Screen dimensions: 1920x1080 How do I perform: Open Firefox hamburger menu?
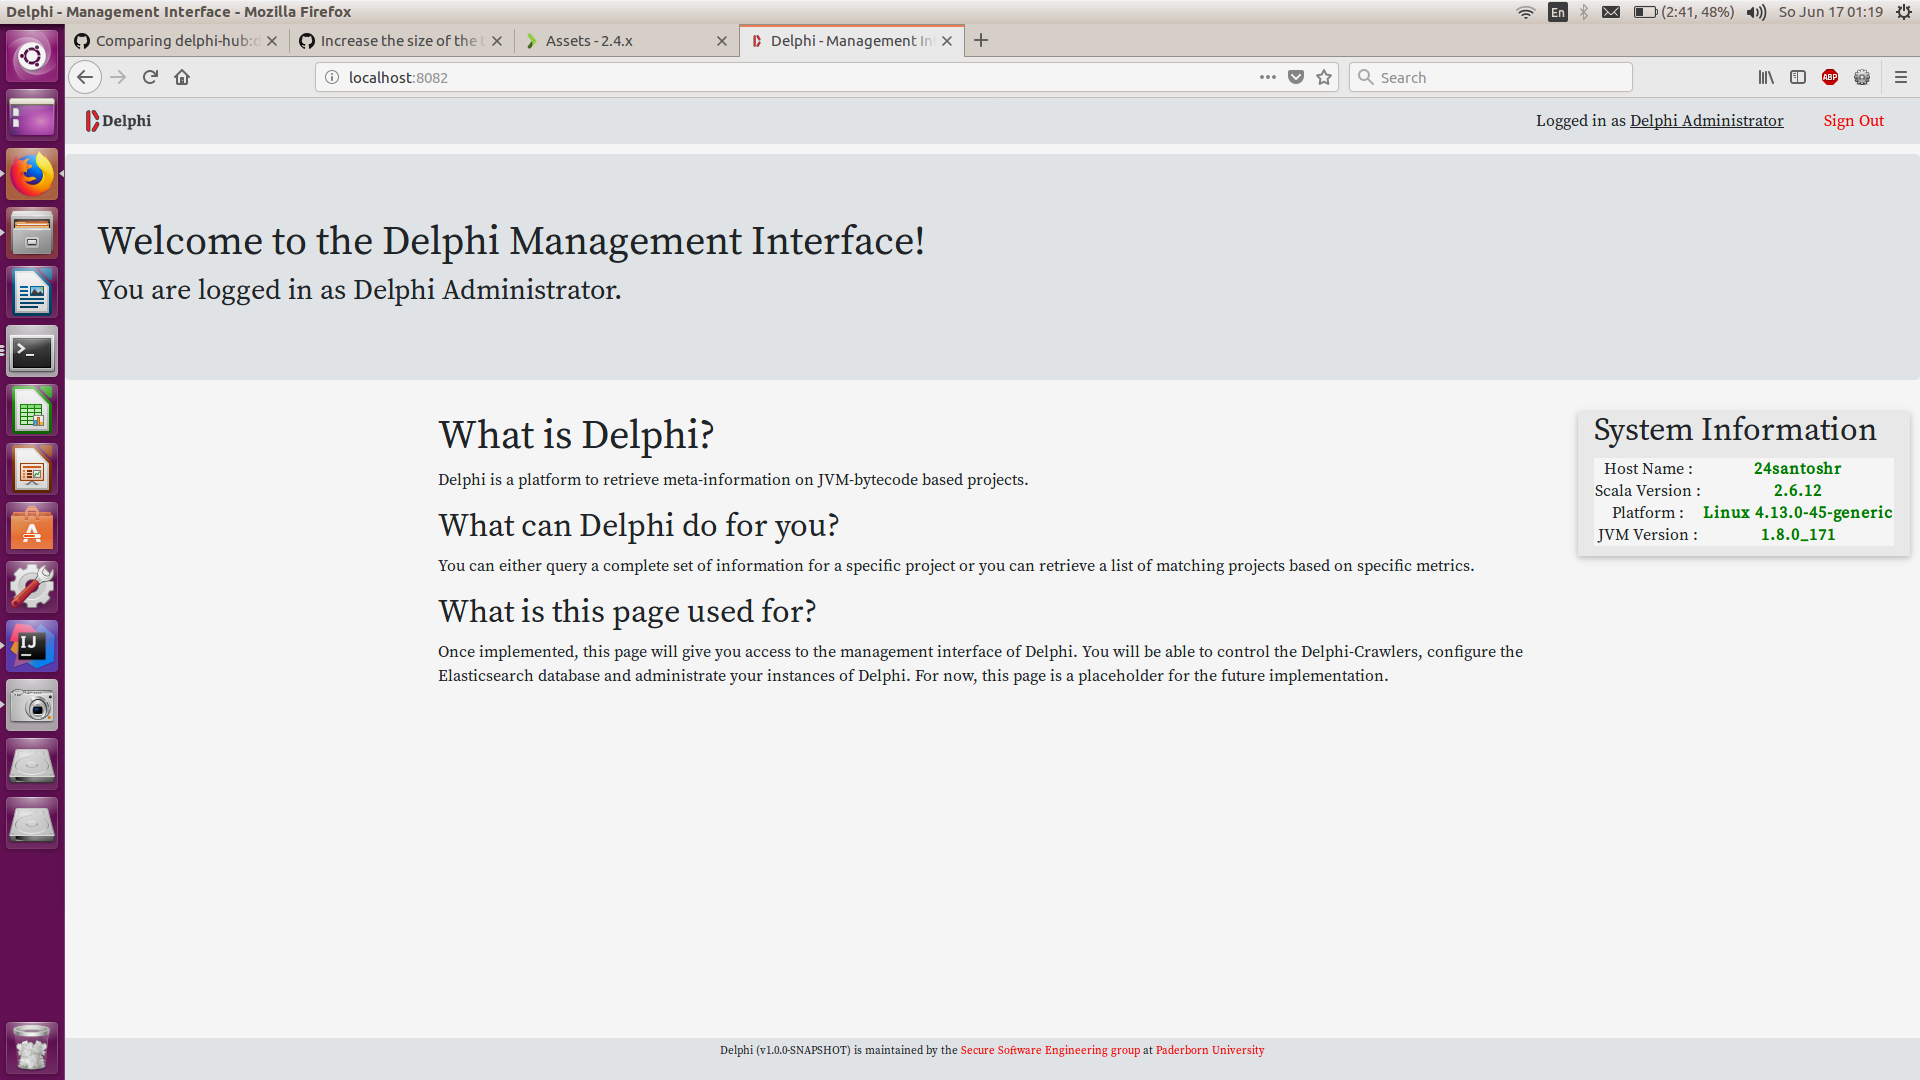click(1901, 77)
